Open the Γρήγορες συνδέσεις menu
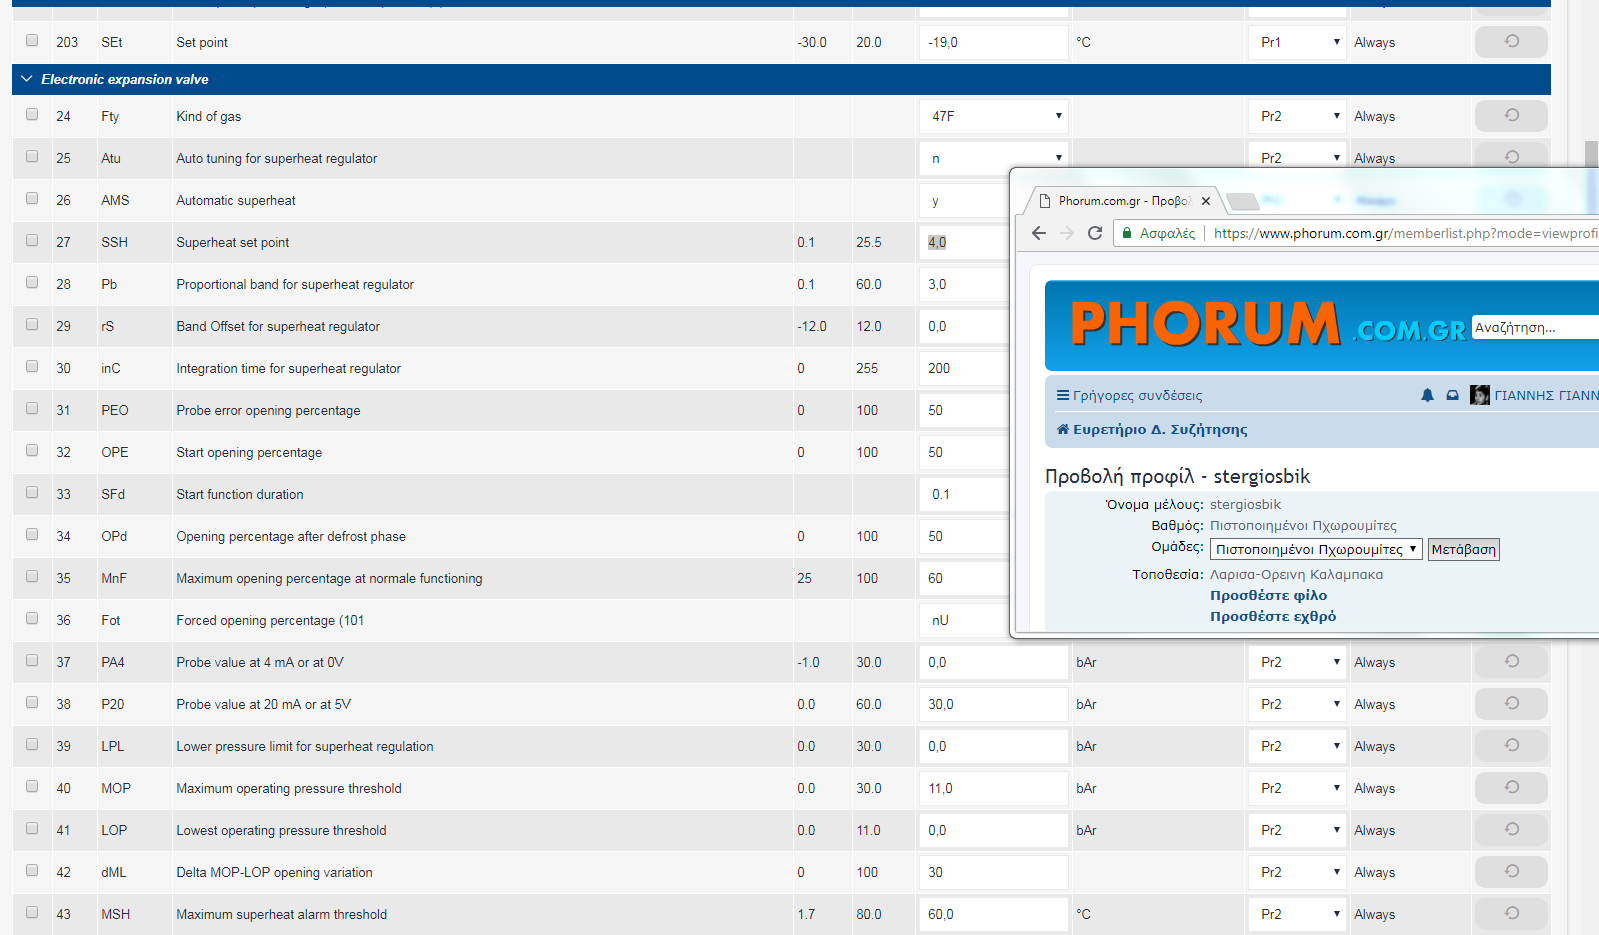This screenshot has width=1599, height=935. coord(1129,396)
